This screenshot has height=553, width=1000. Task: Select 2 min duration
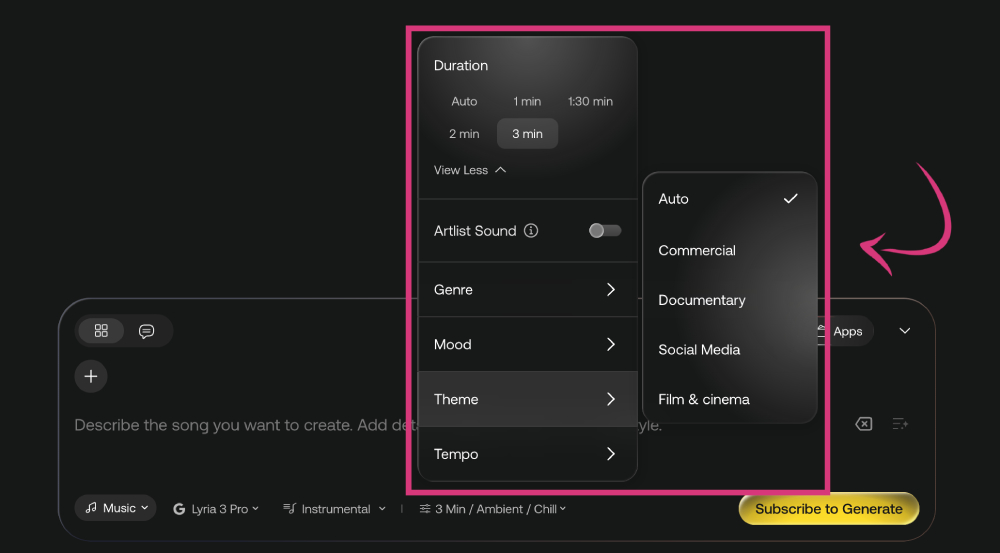(464, 134)
